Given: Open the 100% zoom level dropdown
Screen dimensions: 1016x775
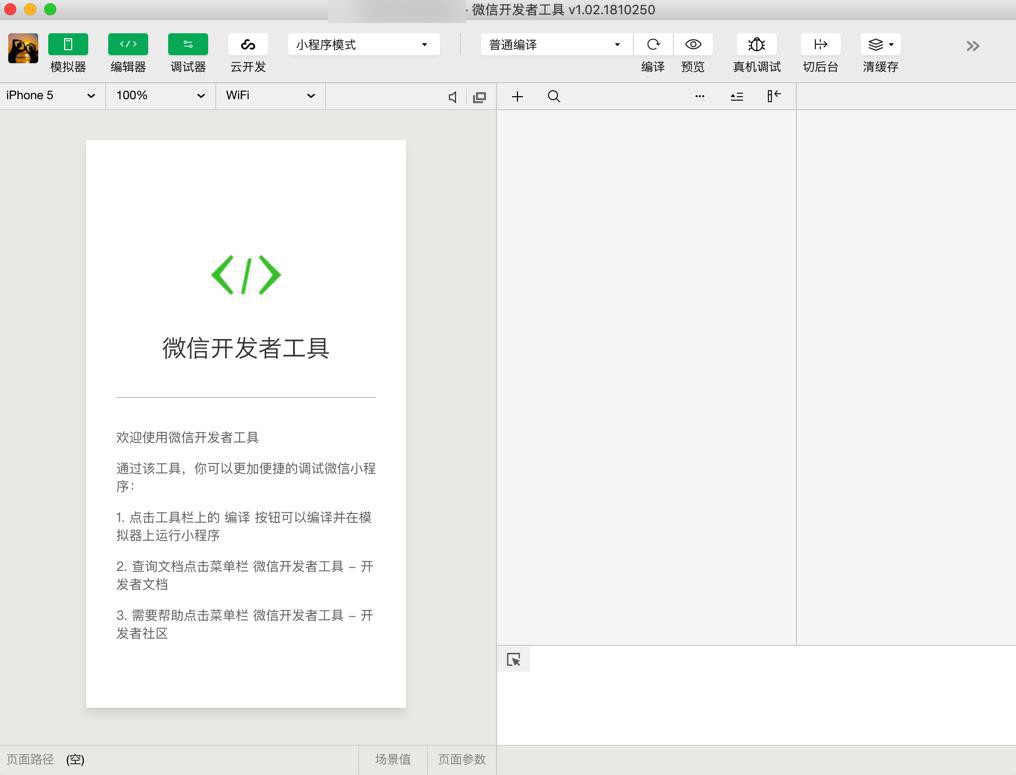Looking at the screenshot, I should pos(160,95).
